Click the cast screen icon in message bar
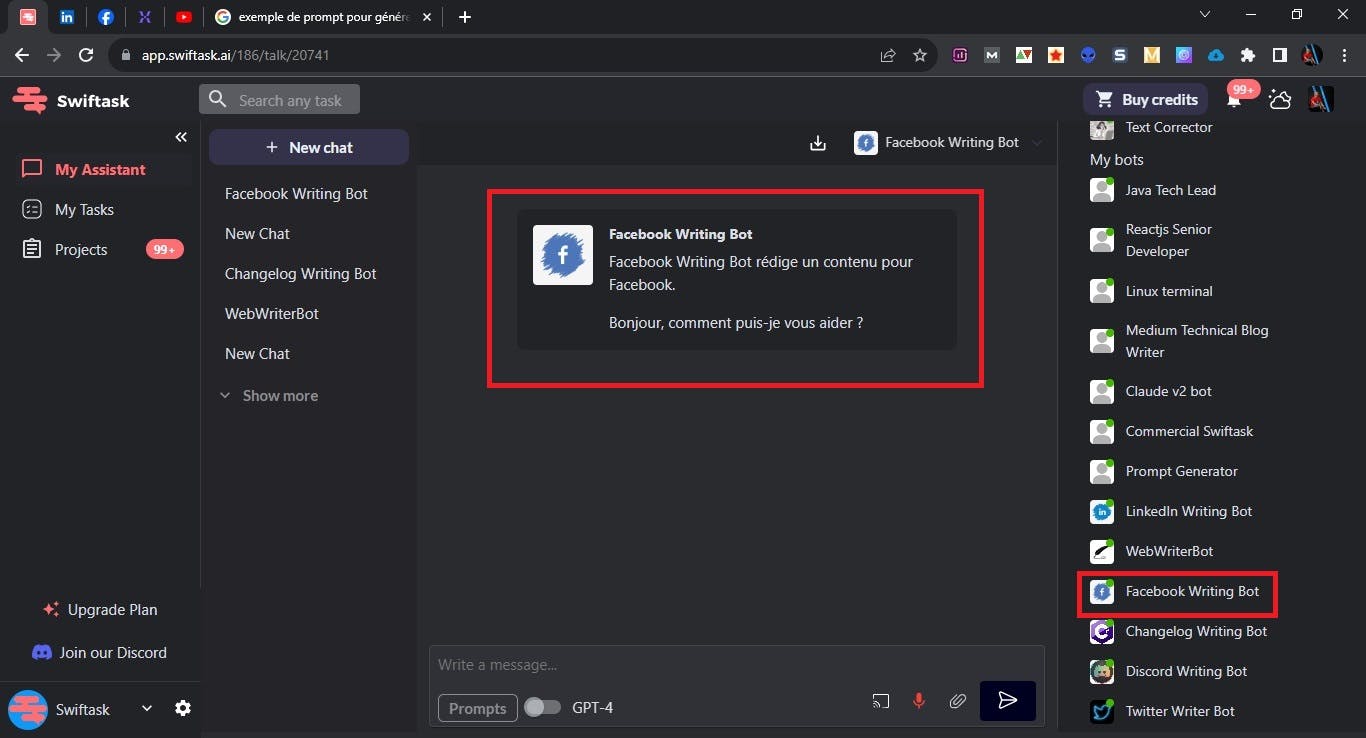The width and height of the screenshot is (1366, 738). pos(881,701)
